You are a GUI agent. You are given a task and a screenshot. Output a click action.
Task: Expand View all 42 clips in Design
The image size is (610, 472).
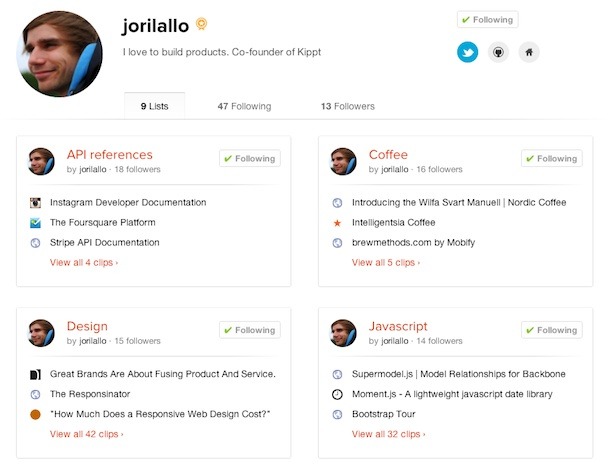(86, 434)
